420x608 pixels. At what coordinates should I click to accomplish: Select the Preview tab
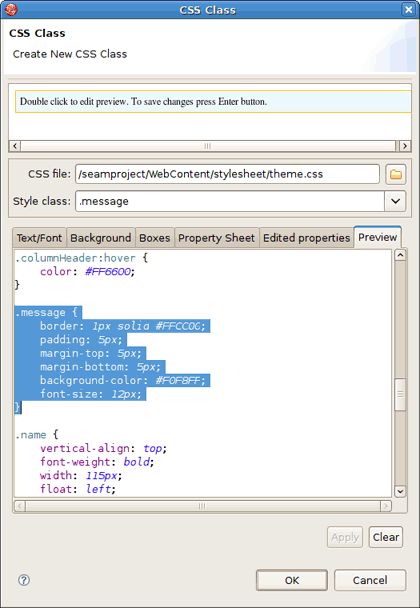pos(377,237)
